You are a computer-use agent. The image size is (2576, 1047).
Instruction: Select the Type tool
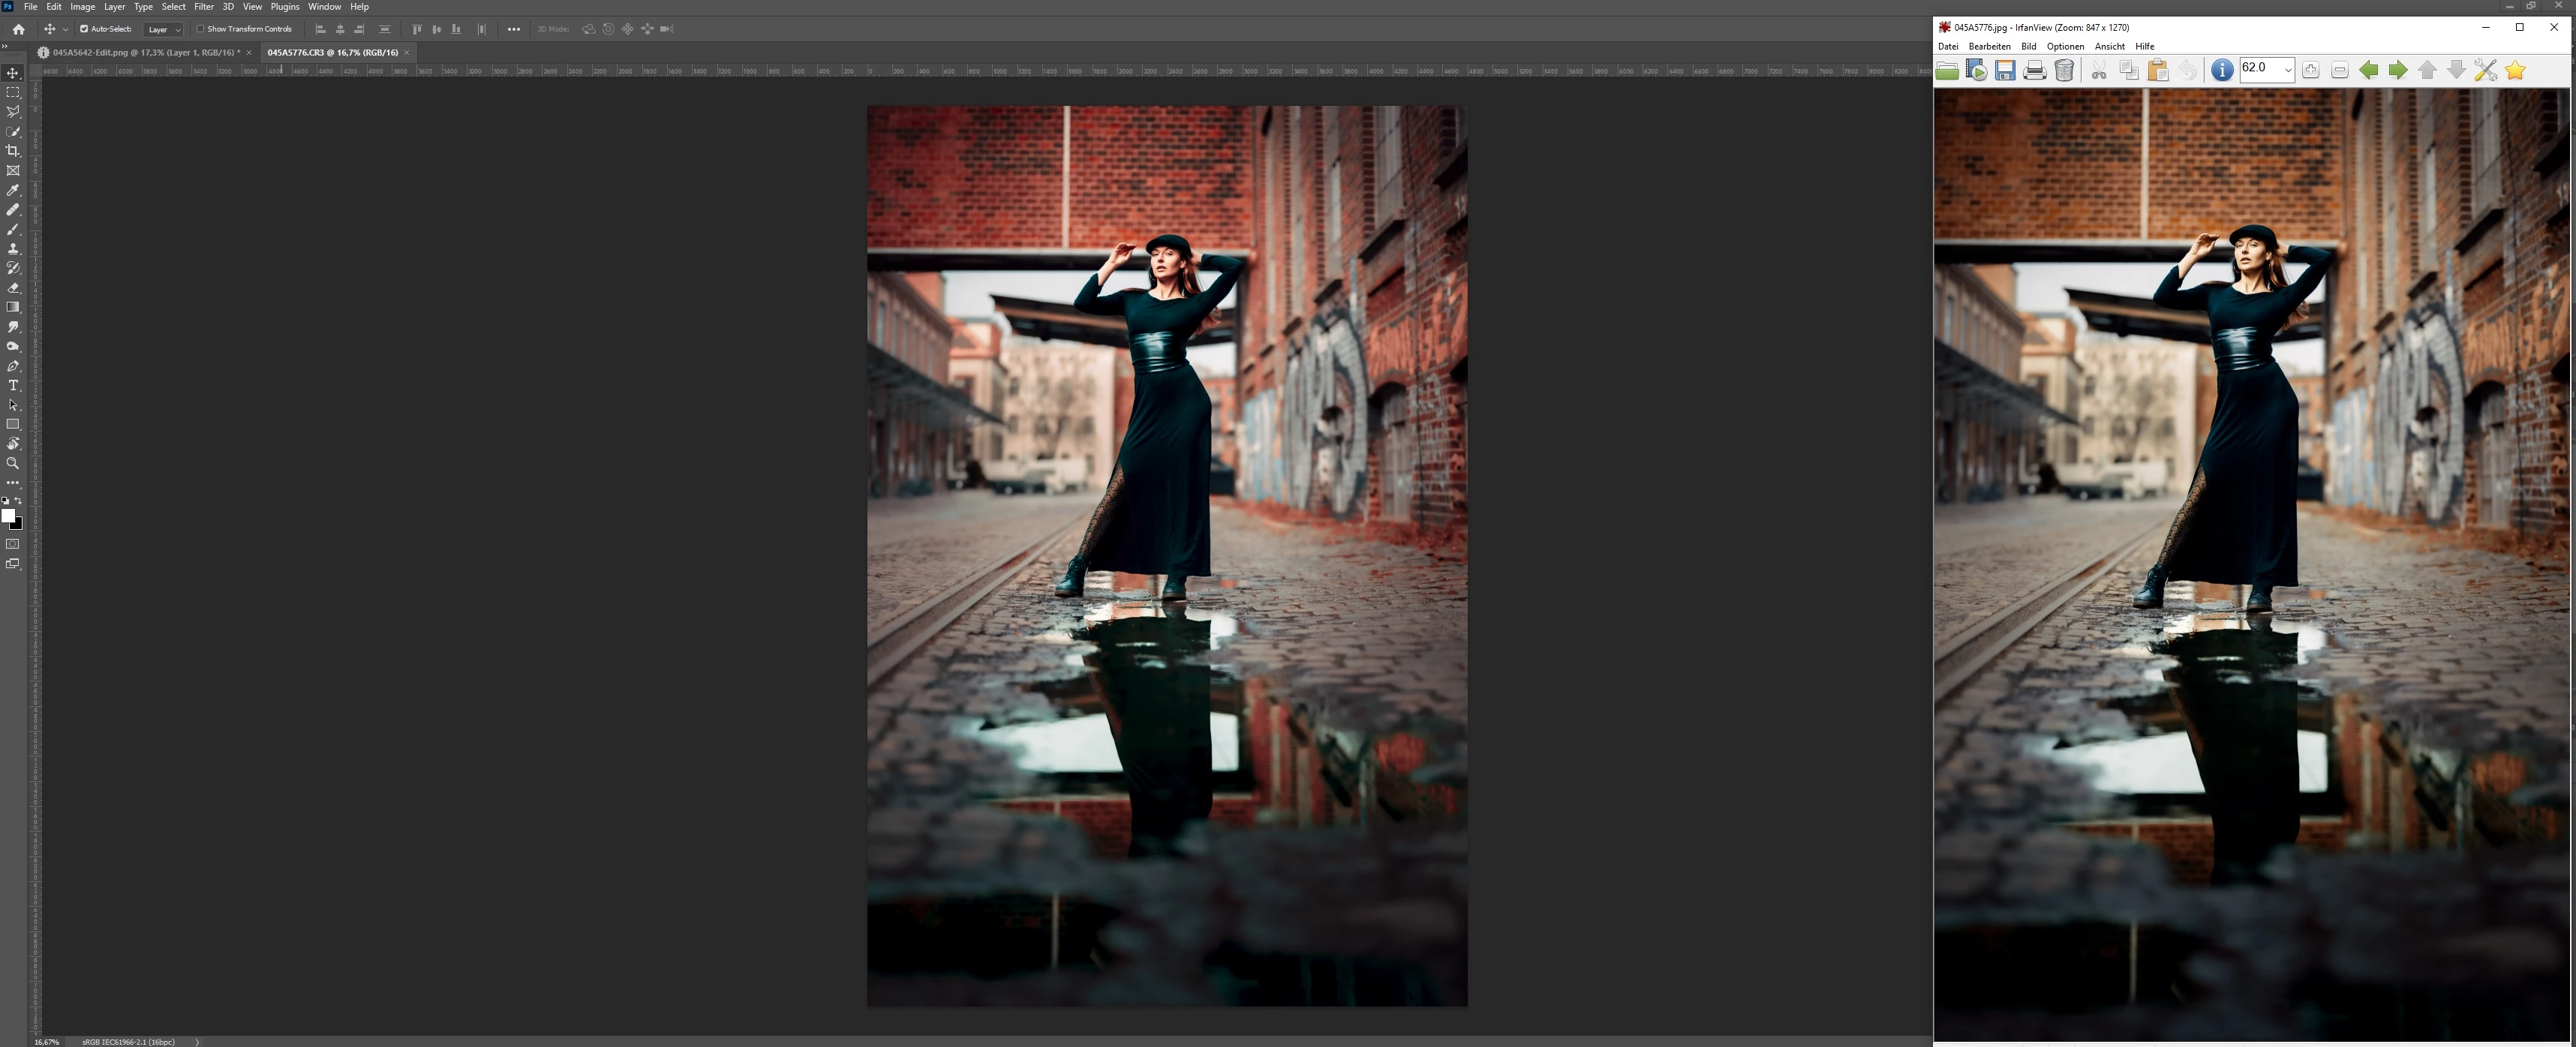pyautogui.click(x=13, y=386)
